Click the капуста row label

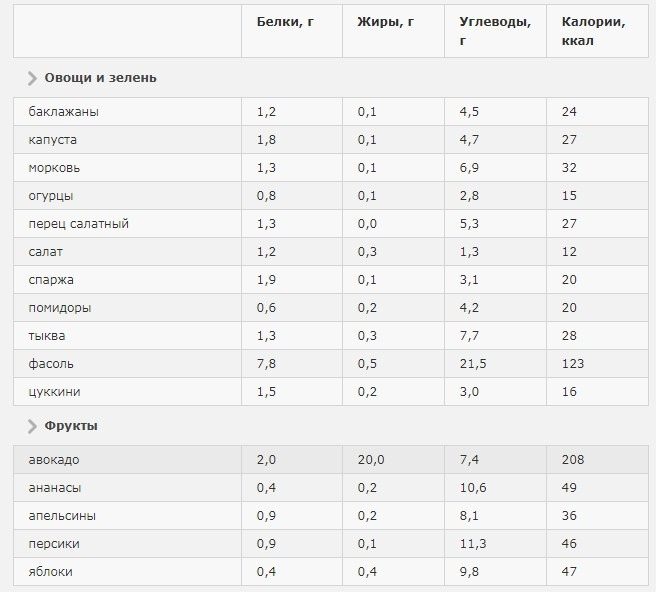(x=53, y=140)
